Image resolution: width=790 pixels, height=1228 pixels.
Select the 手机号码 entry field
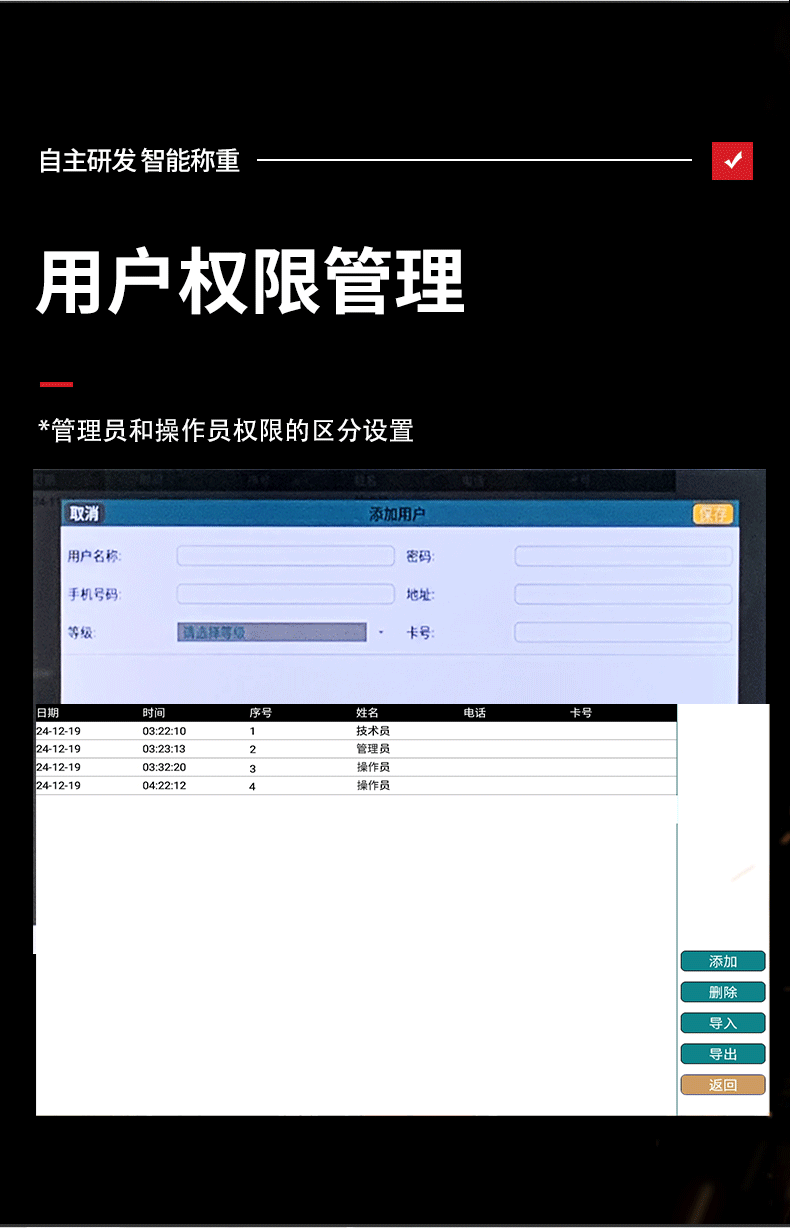tap(286, 594)
